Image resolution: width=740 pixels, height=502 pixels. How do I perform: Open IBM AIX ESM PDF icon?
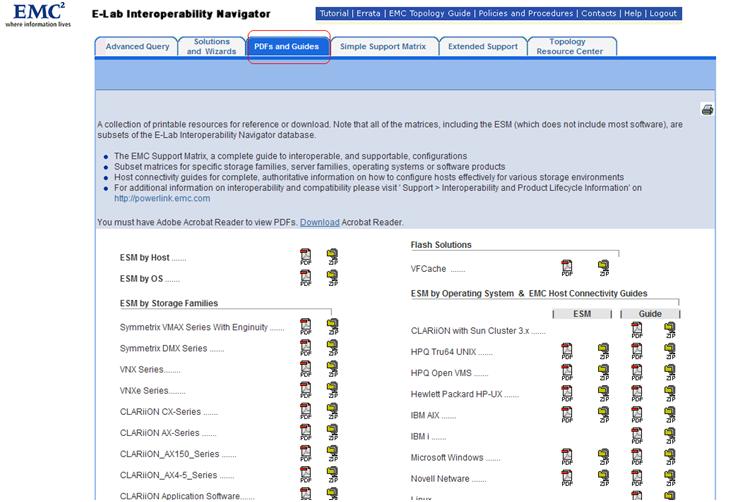coord(567,415)
